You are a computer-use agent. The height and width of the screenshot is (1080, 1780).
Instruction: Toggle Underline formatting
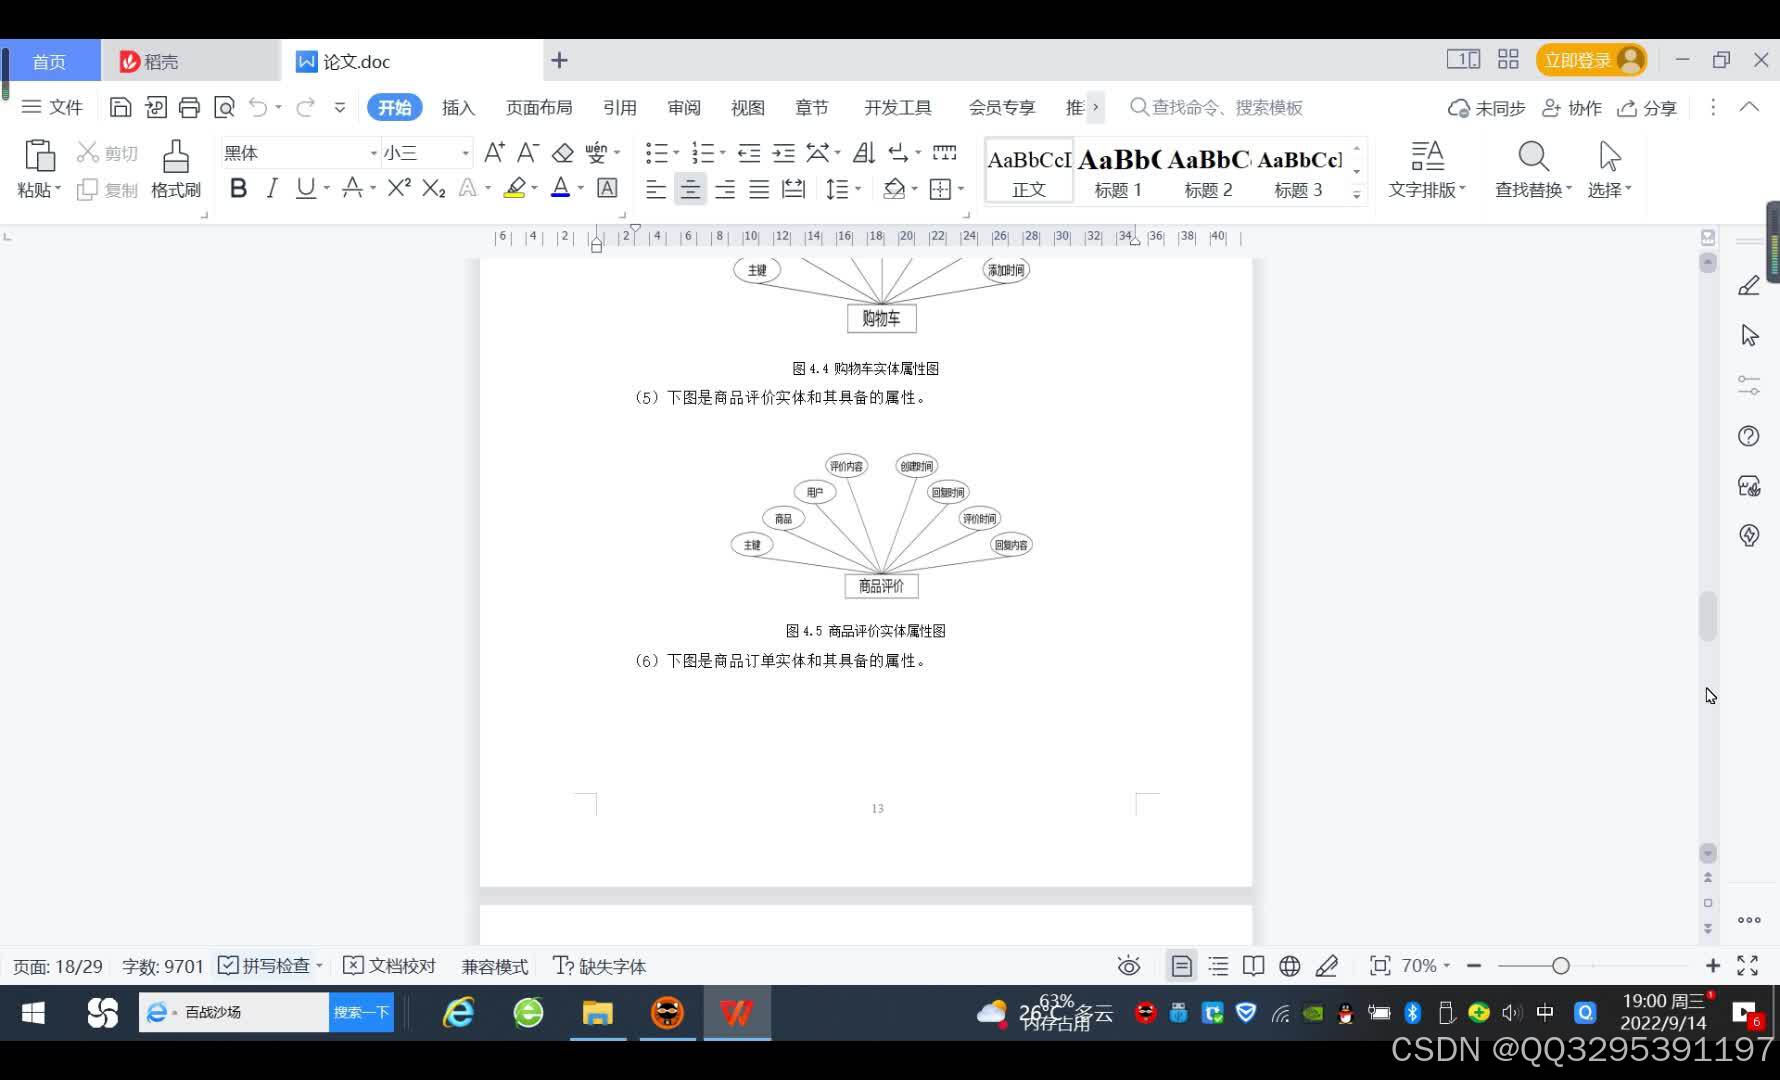click(x=305, y=187)
